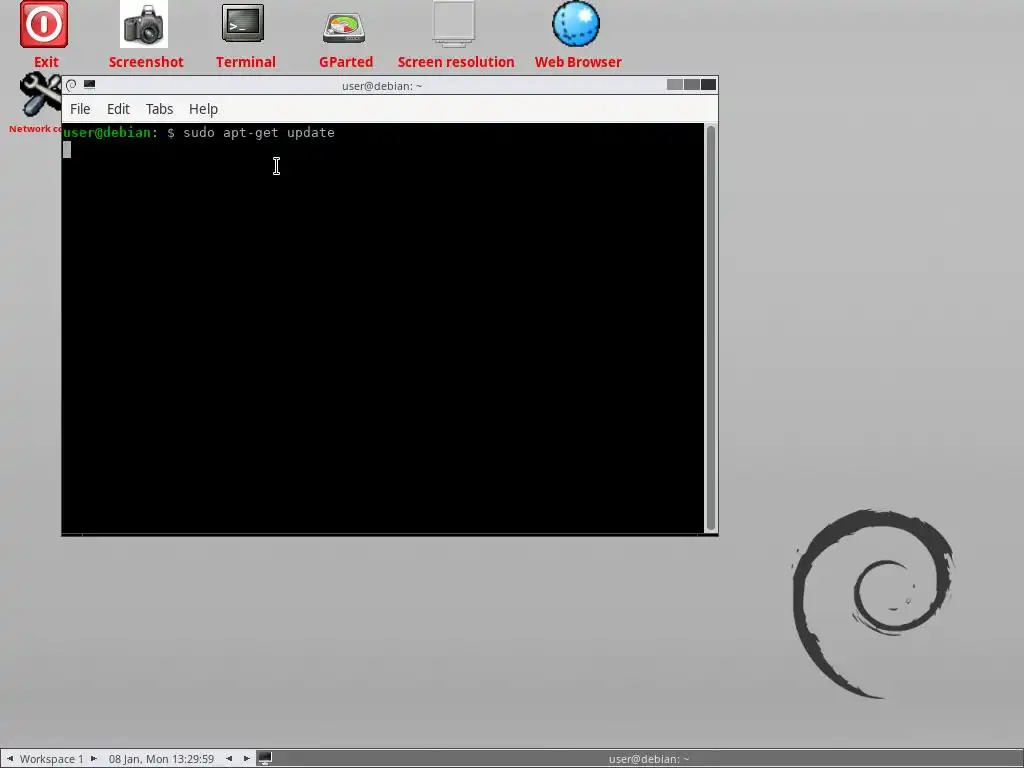Click the clock showing 08 Jan, Mon 13:29:59

tap(161, 759)
